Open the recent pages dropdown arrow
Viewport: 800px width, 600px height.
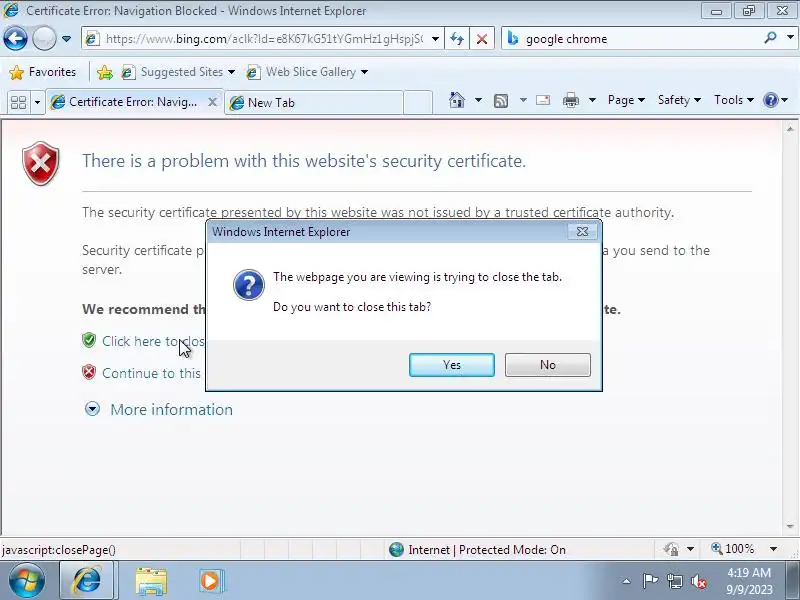66,39
